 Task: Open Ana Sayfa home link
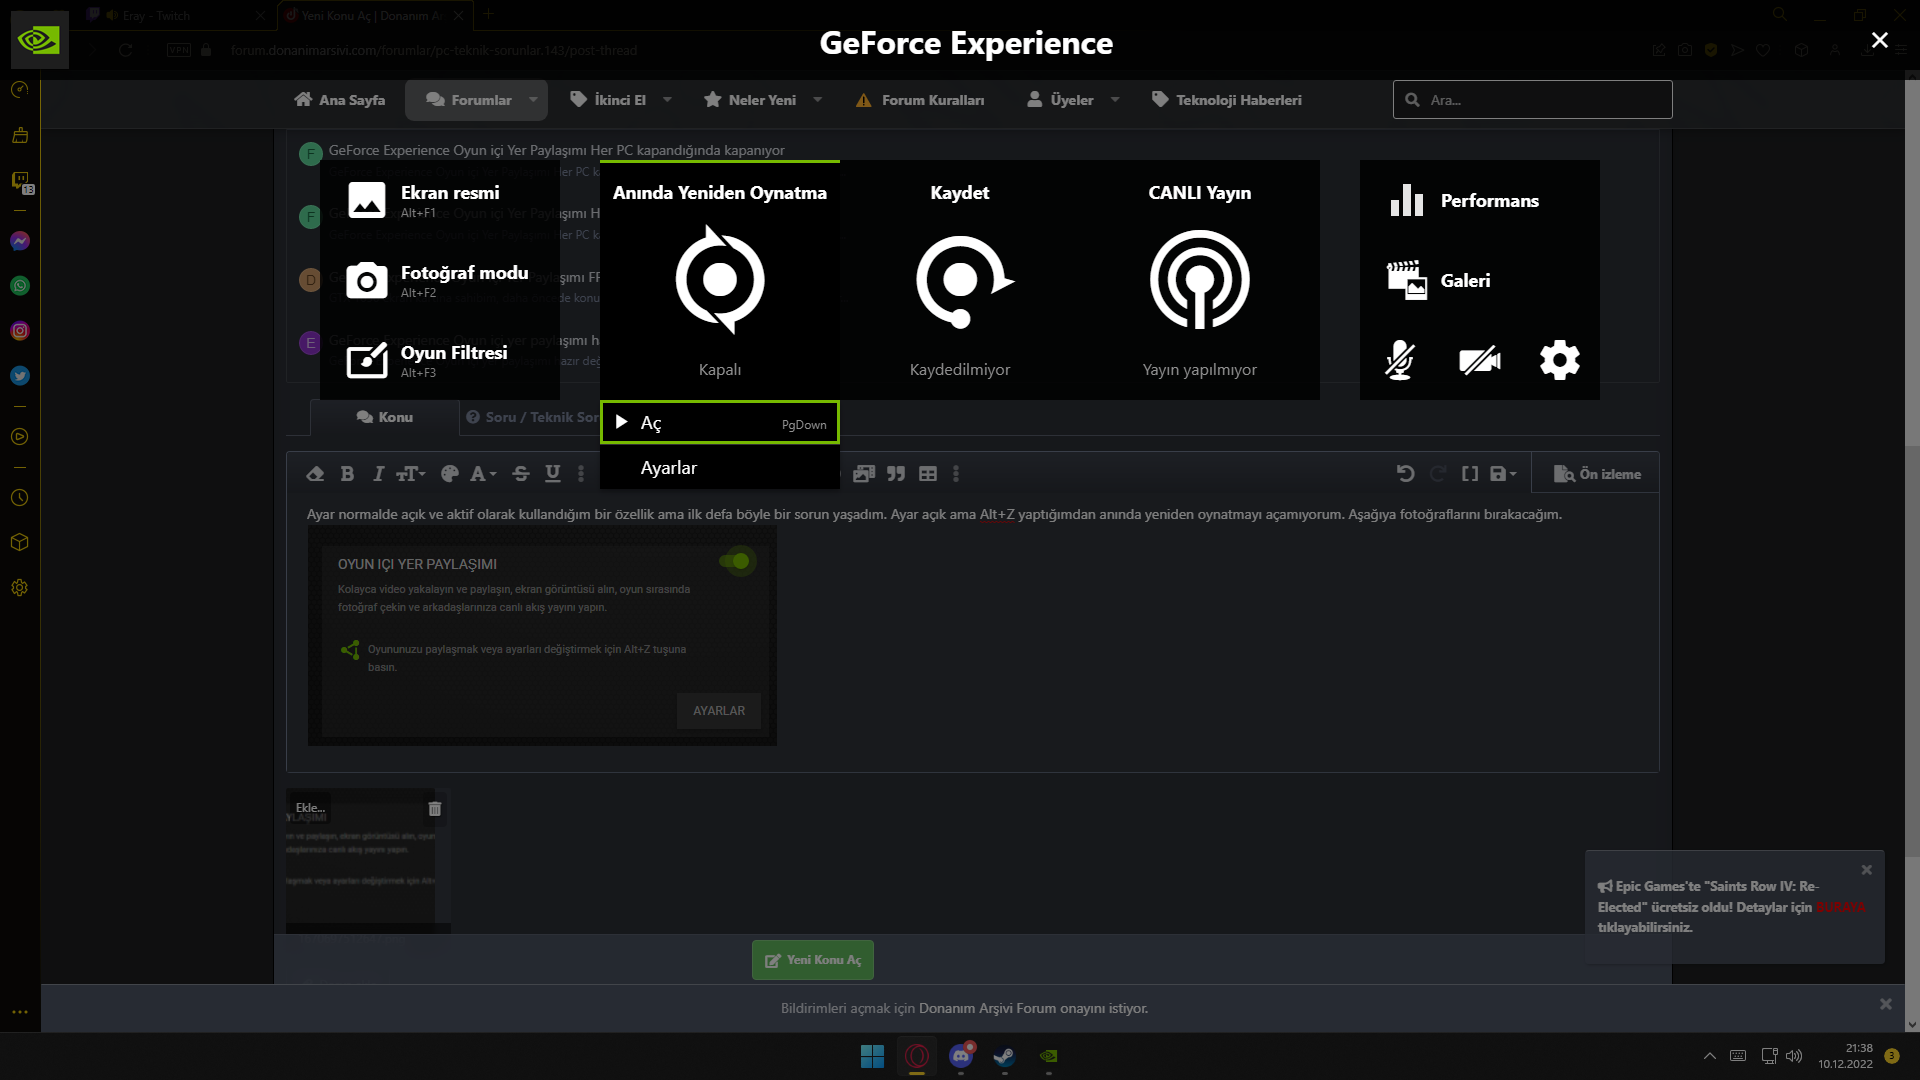pyautogui.click(x=340, y=100)
